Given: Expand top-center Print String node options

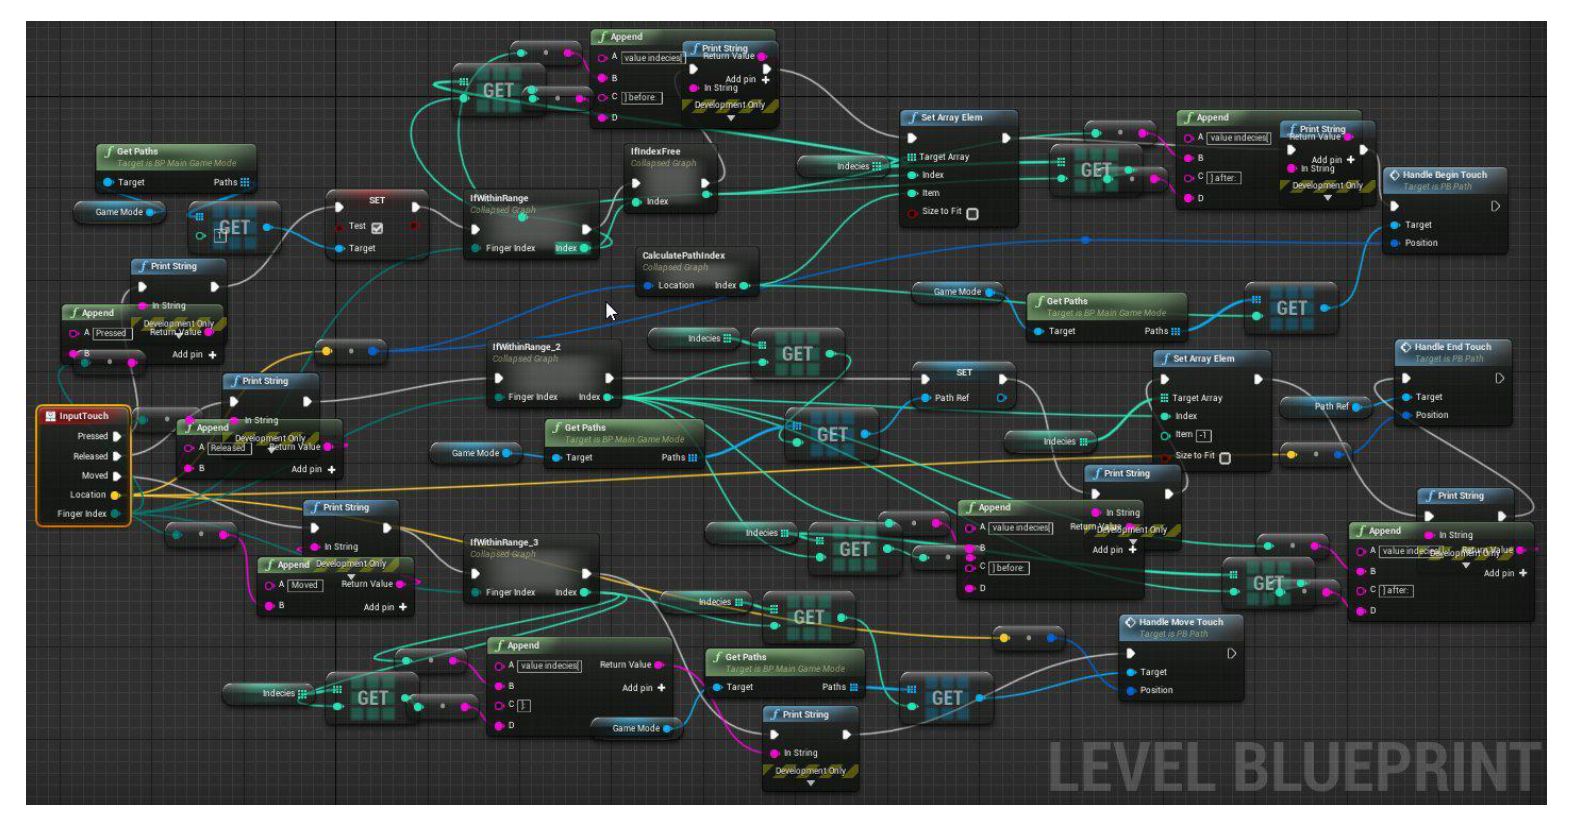Looking at the screenshot, I should click(730, 118).
